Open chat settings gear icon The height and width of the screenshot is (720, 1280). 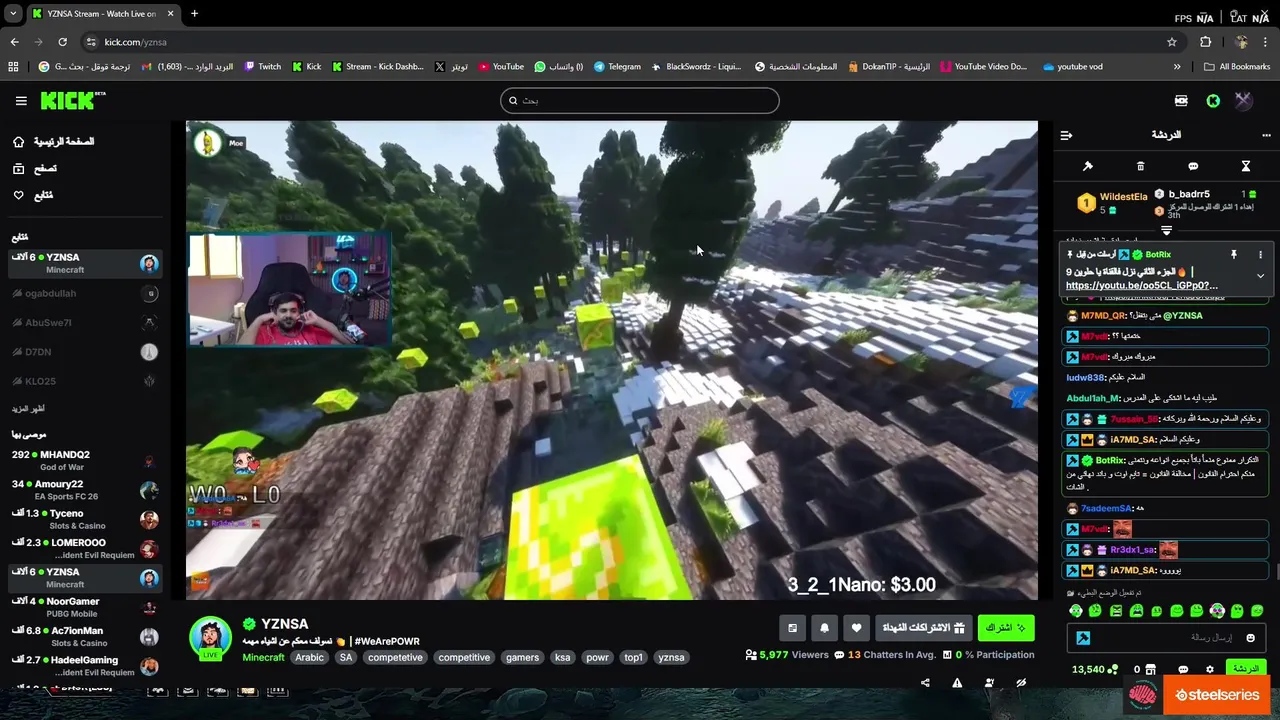tap(1210, 670)
